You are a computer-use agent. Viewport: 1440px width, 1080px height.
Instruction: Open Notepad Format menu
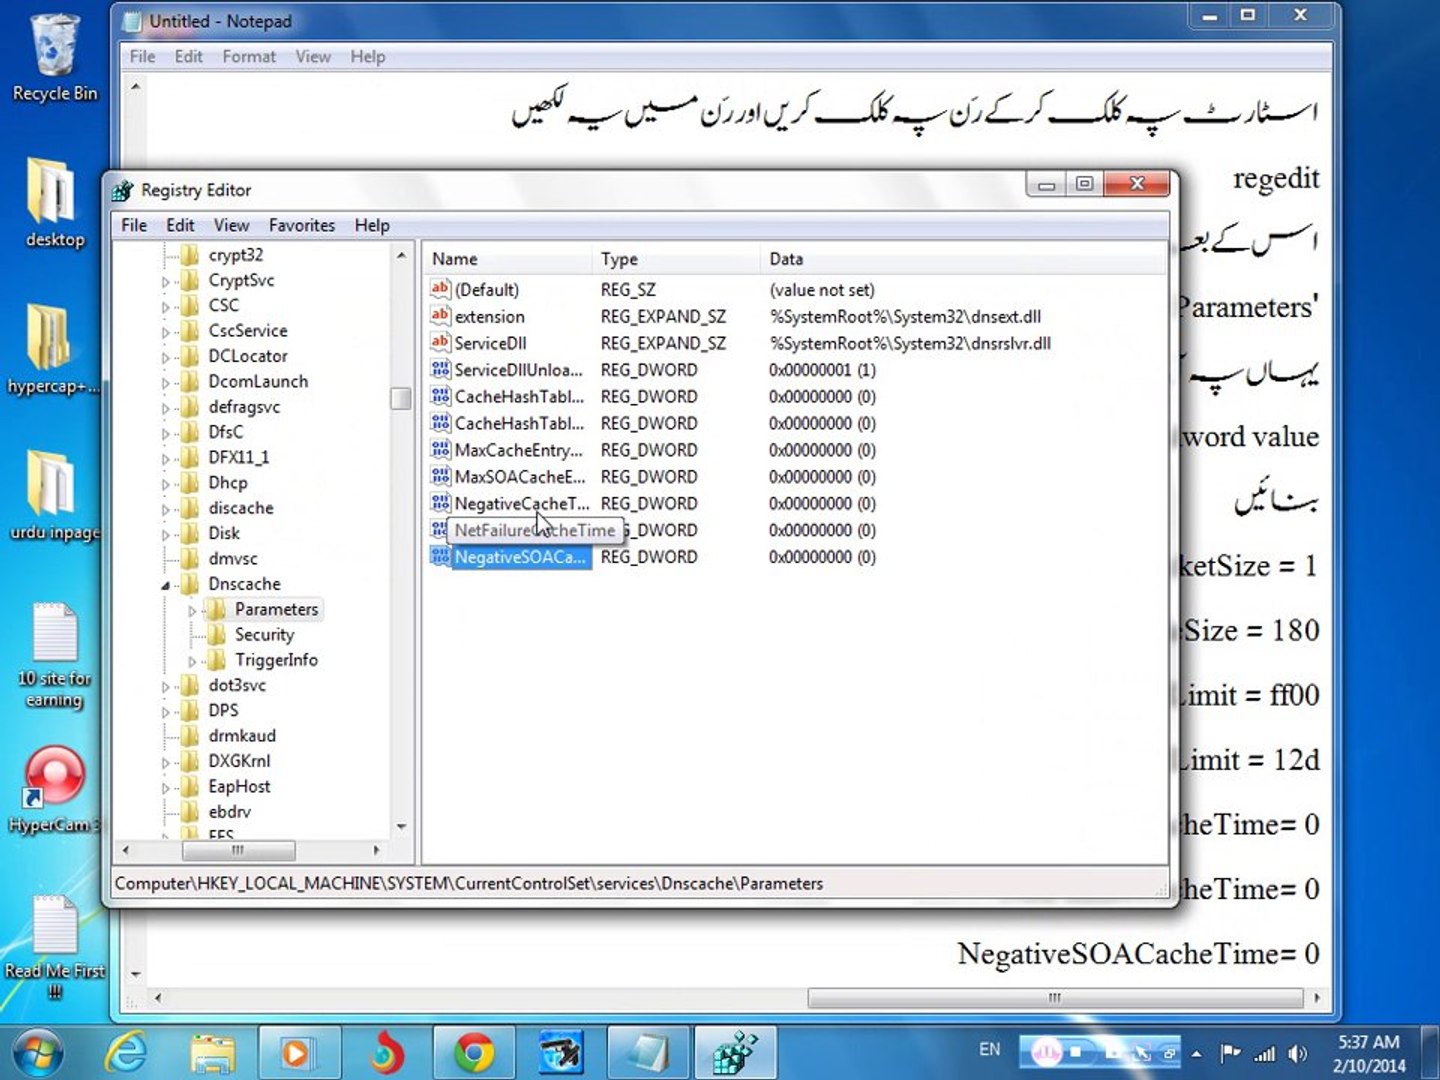(x=249, y=57)
